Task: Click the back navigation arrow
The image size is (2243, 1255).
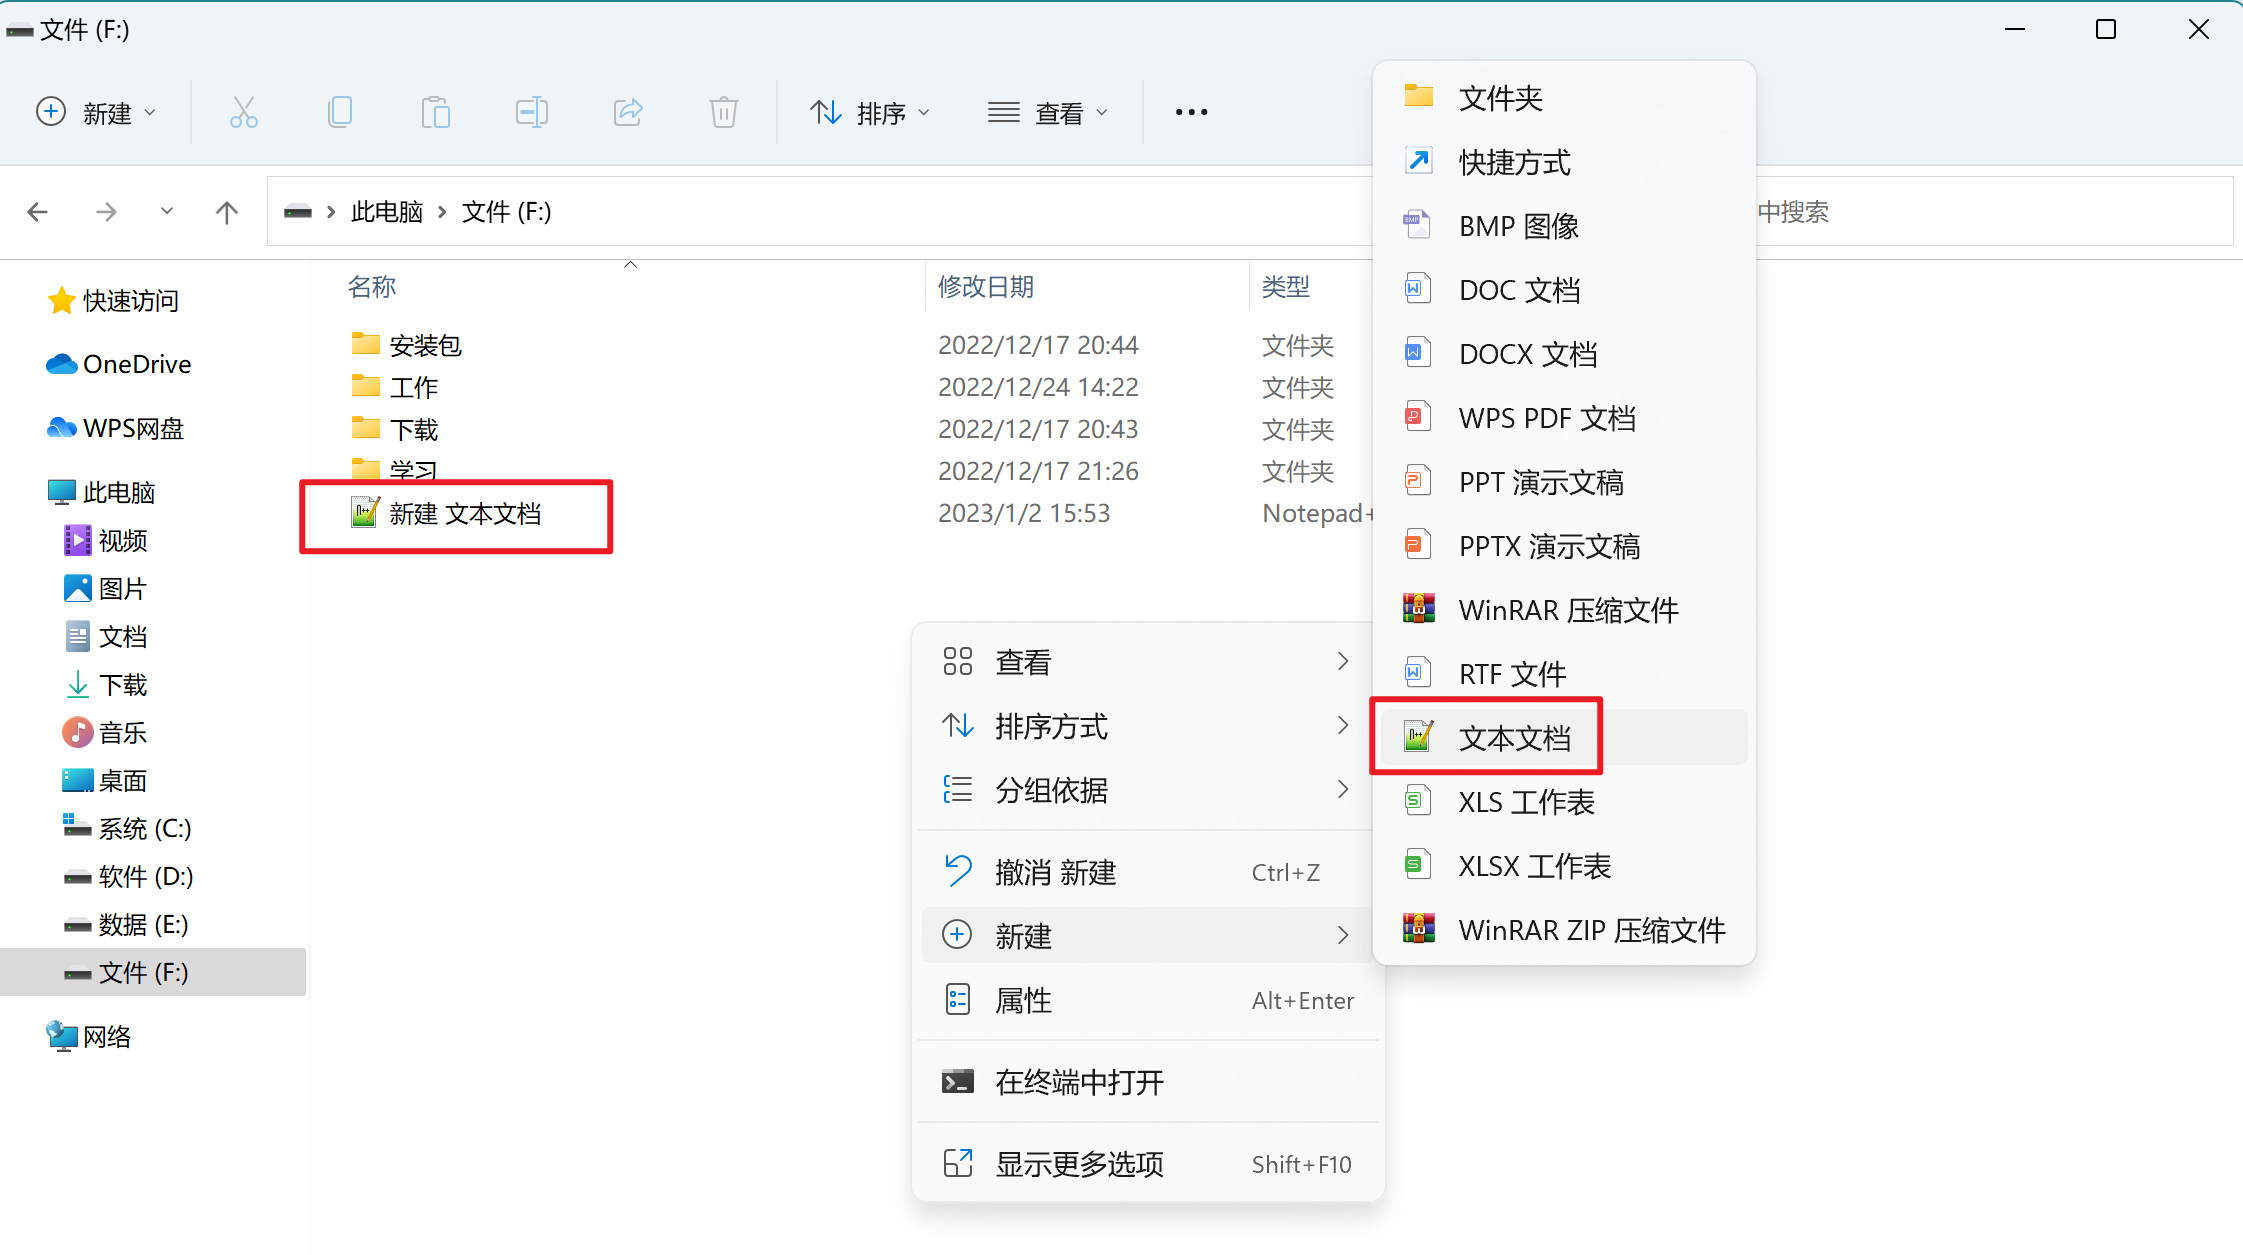Action: click(38, 212)
